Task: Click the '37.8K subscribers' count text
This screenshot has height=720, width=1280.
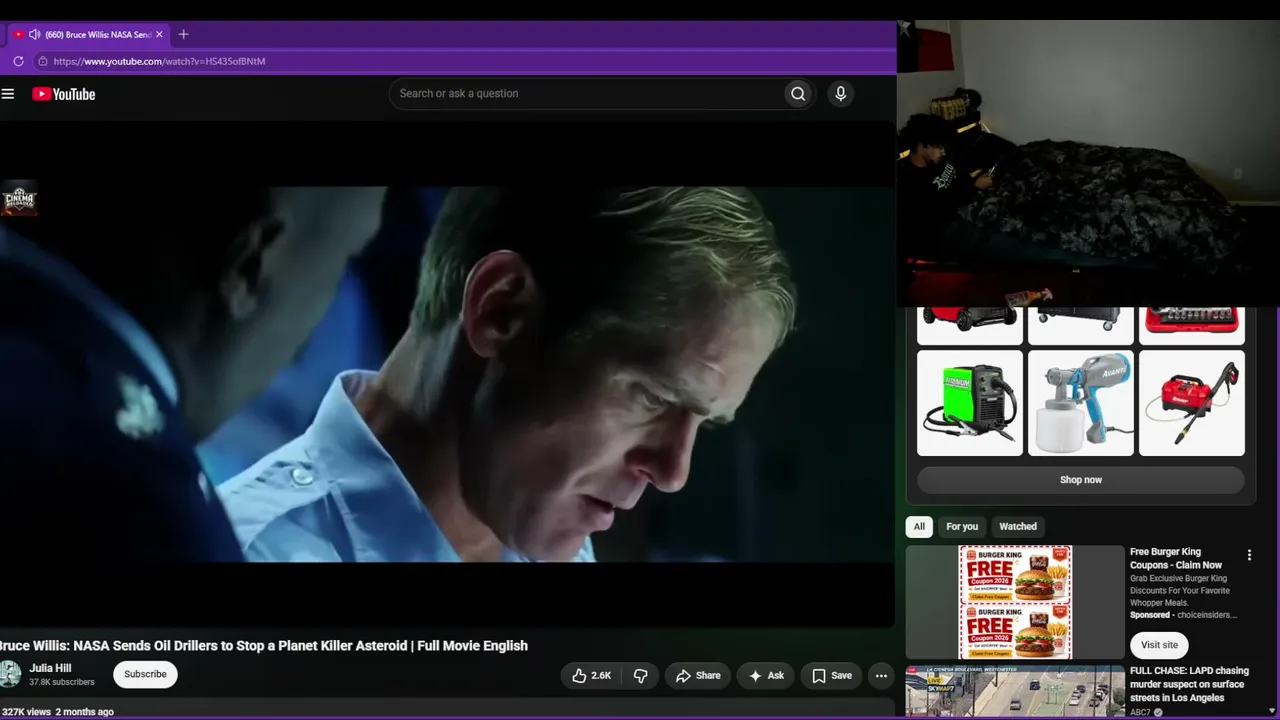Action: [x=62, y=682]
